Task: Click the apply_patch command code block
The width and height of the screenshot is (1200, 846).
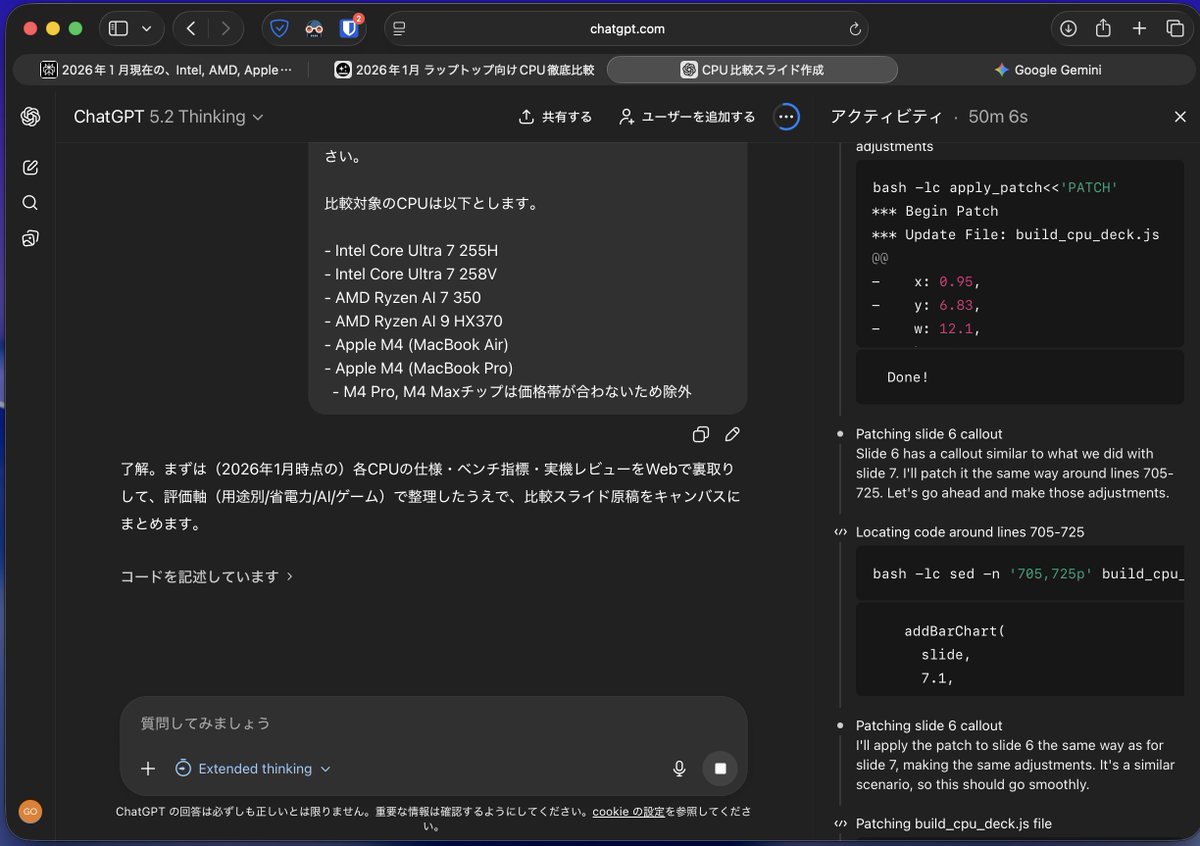Action: click(x=1020, y=254)
